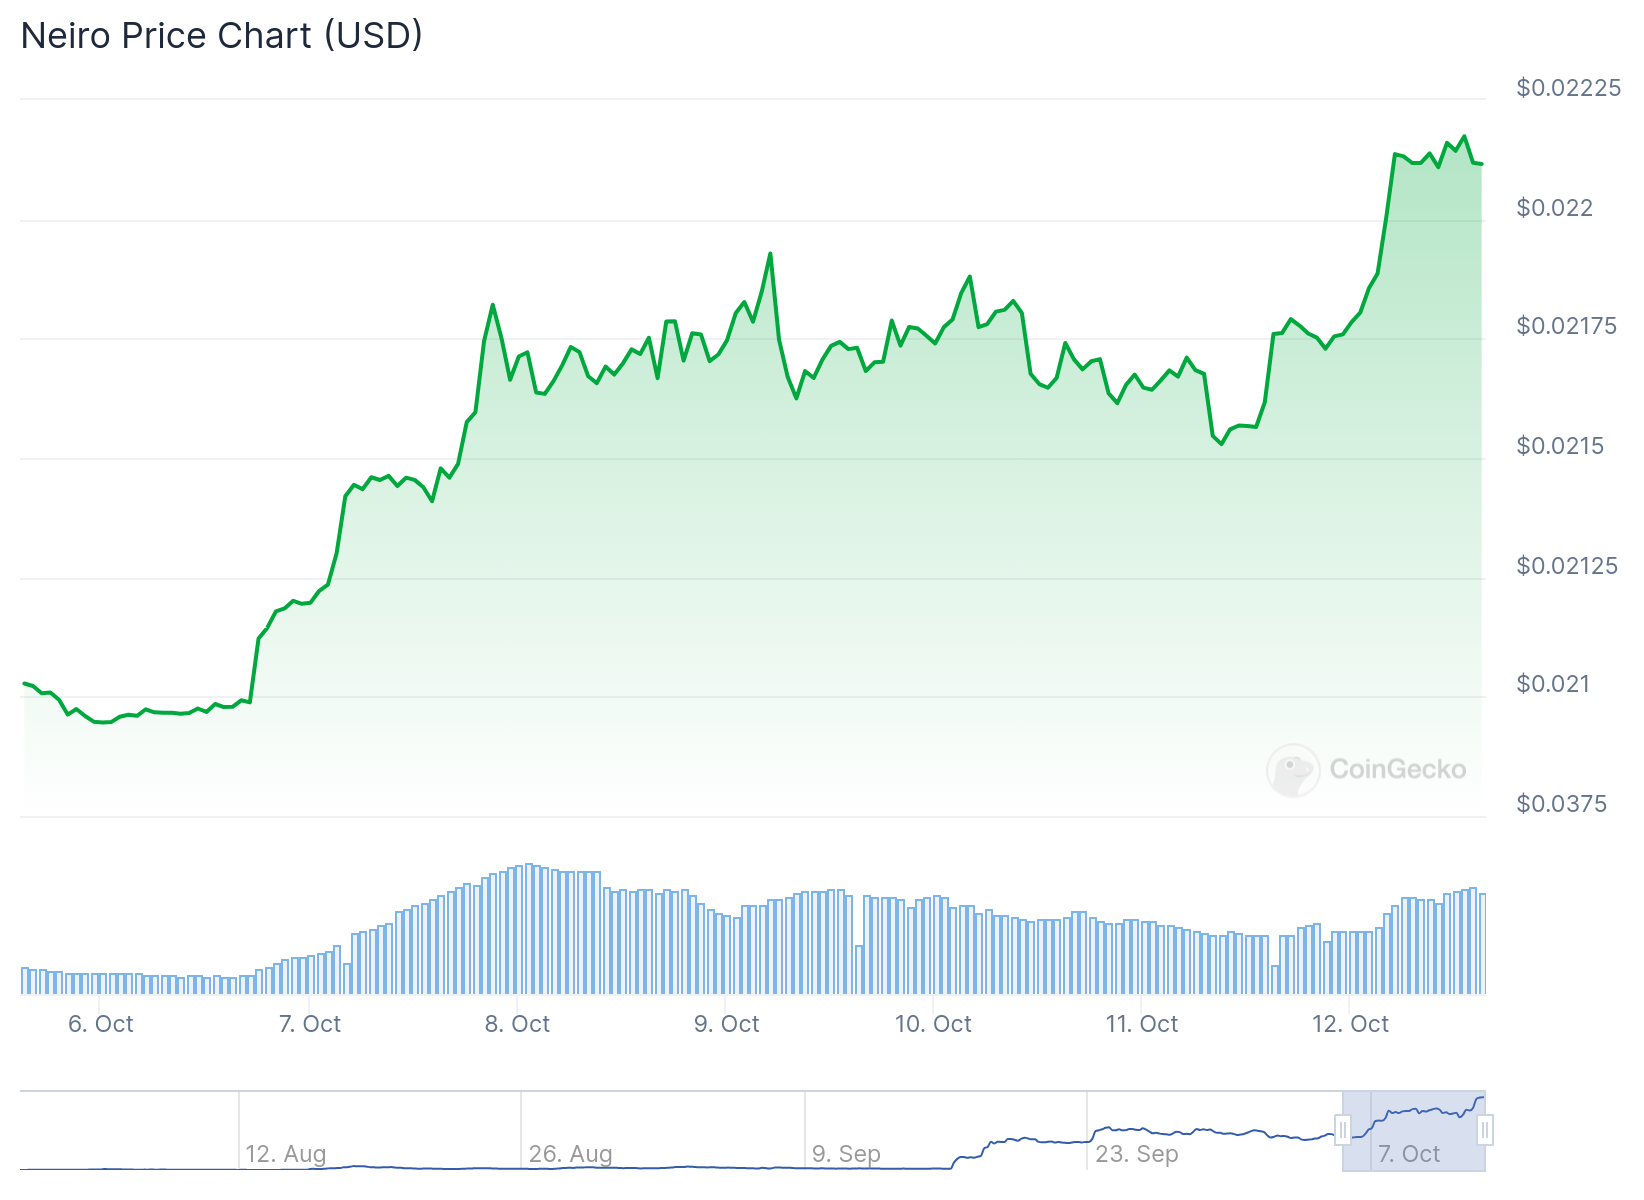Click the 7. Oct label in navigator
The height and width of the screenshot is (1200, 1644).
(1409, 1154)
